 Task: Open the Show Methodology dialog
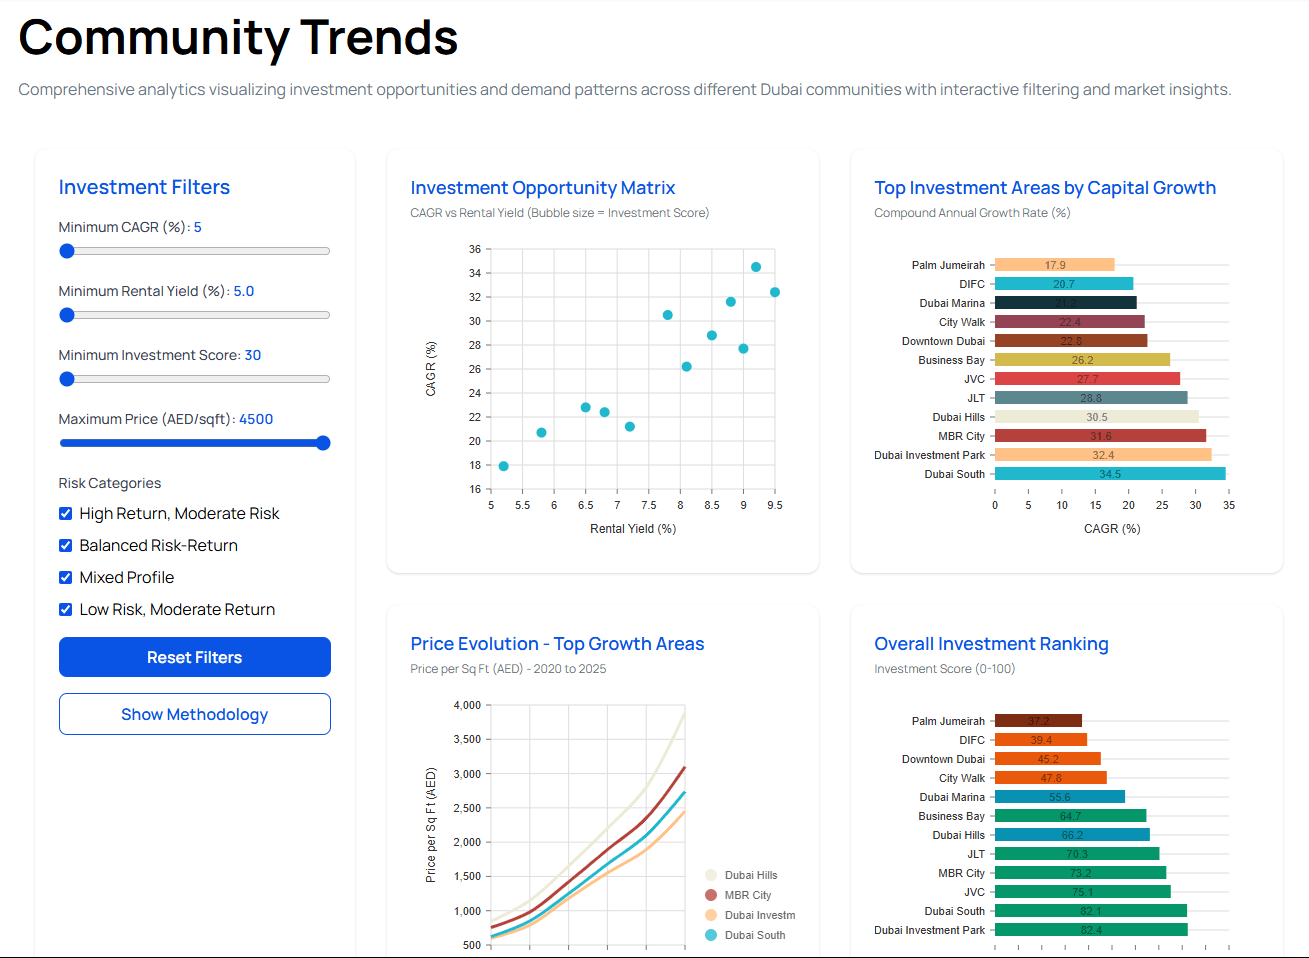tap(194, 714)
